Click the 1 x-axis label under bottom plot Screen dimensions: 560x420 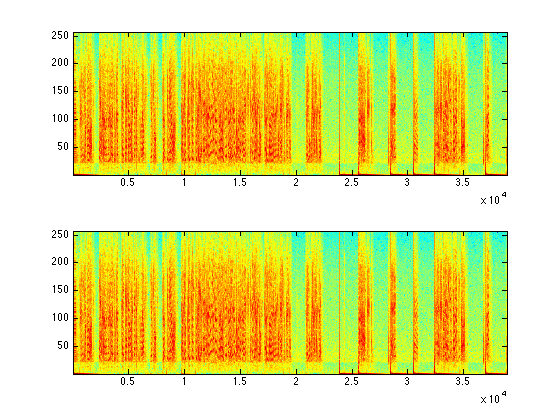[x=184, y=381]
